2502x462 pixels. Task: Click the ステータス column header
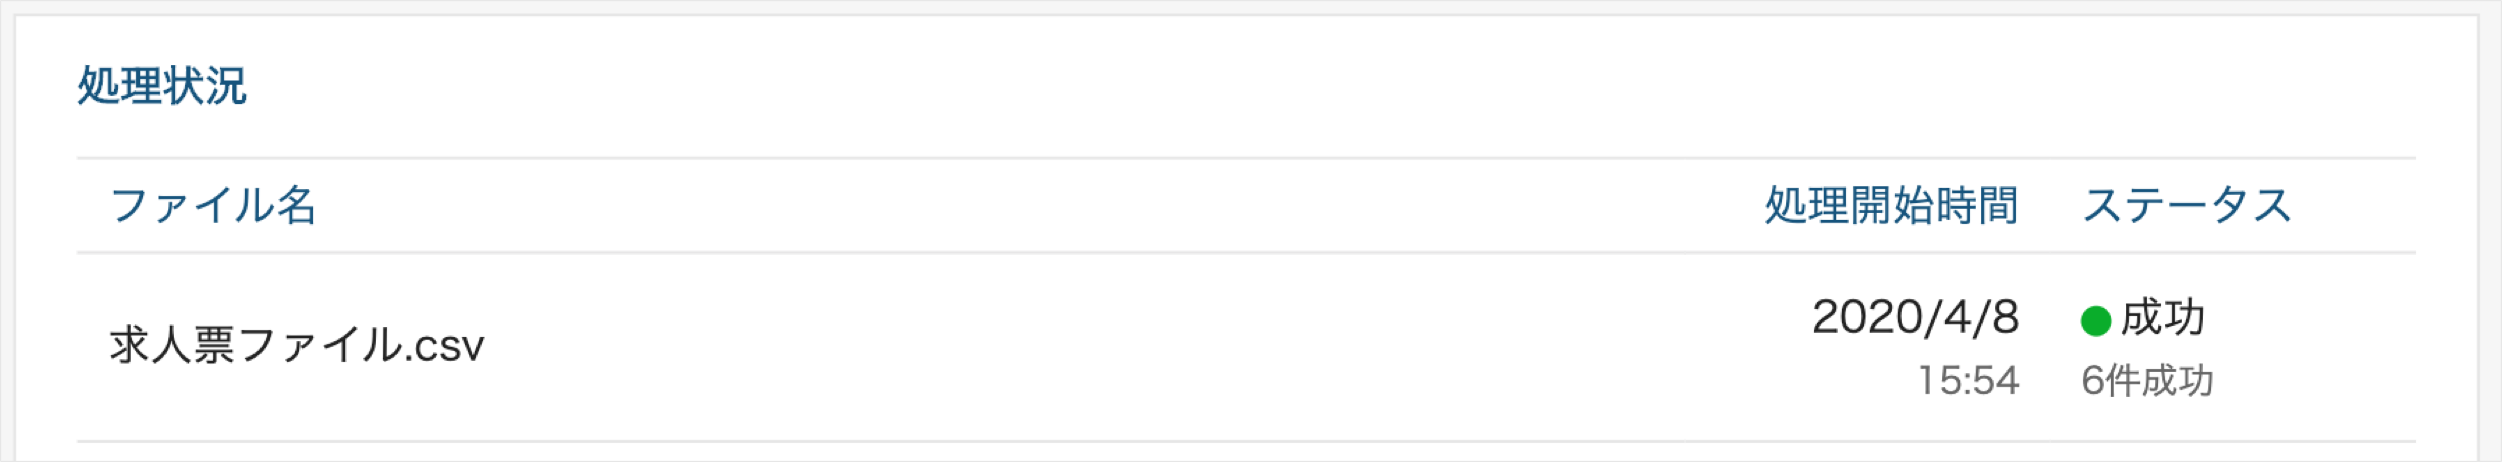tap(2187, 206)
